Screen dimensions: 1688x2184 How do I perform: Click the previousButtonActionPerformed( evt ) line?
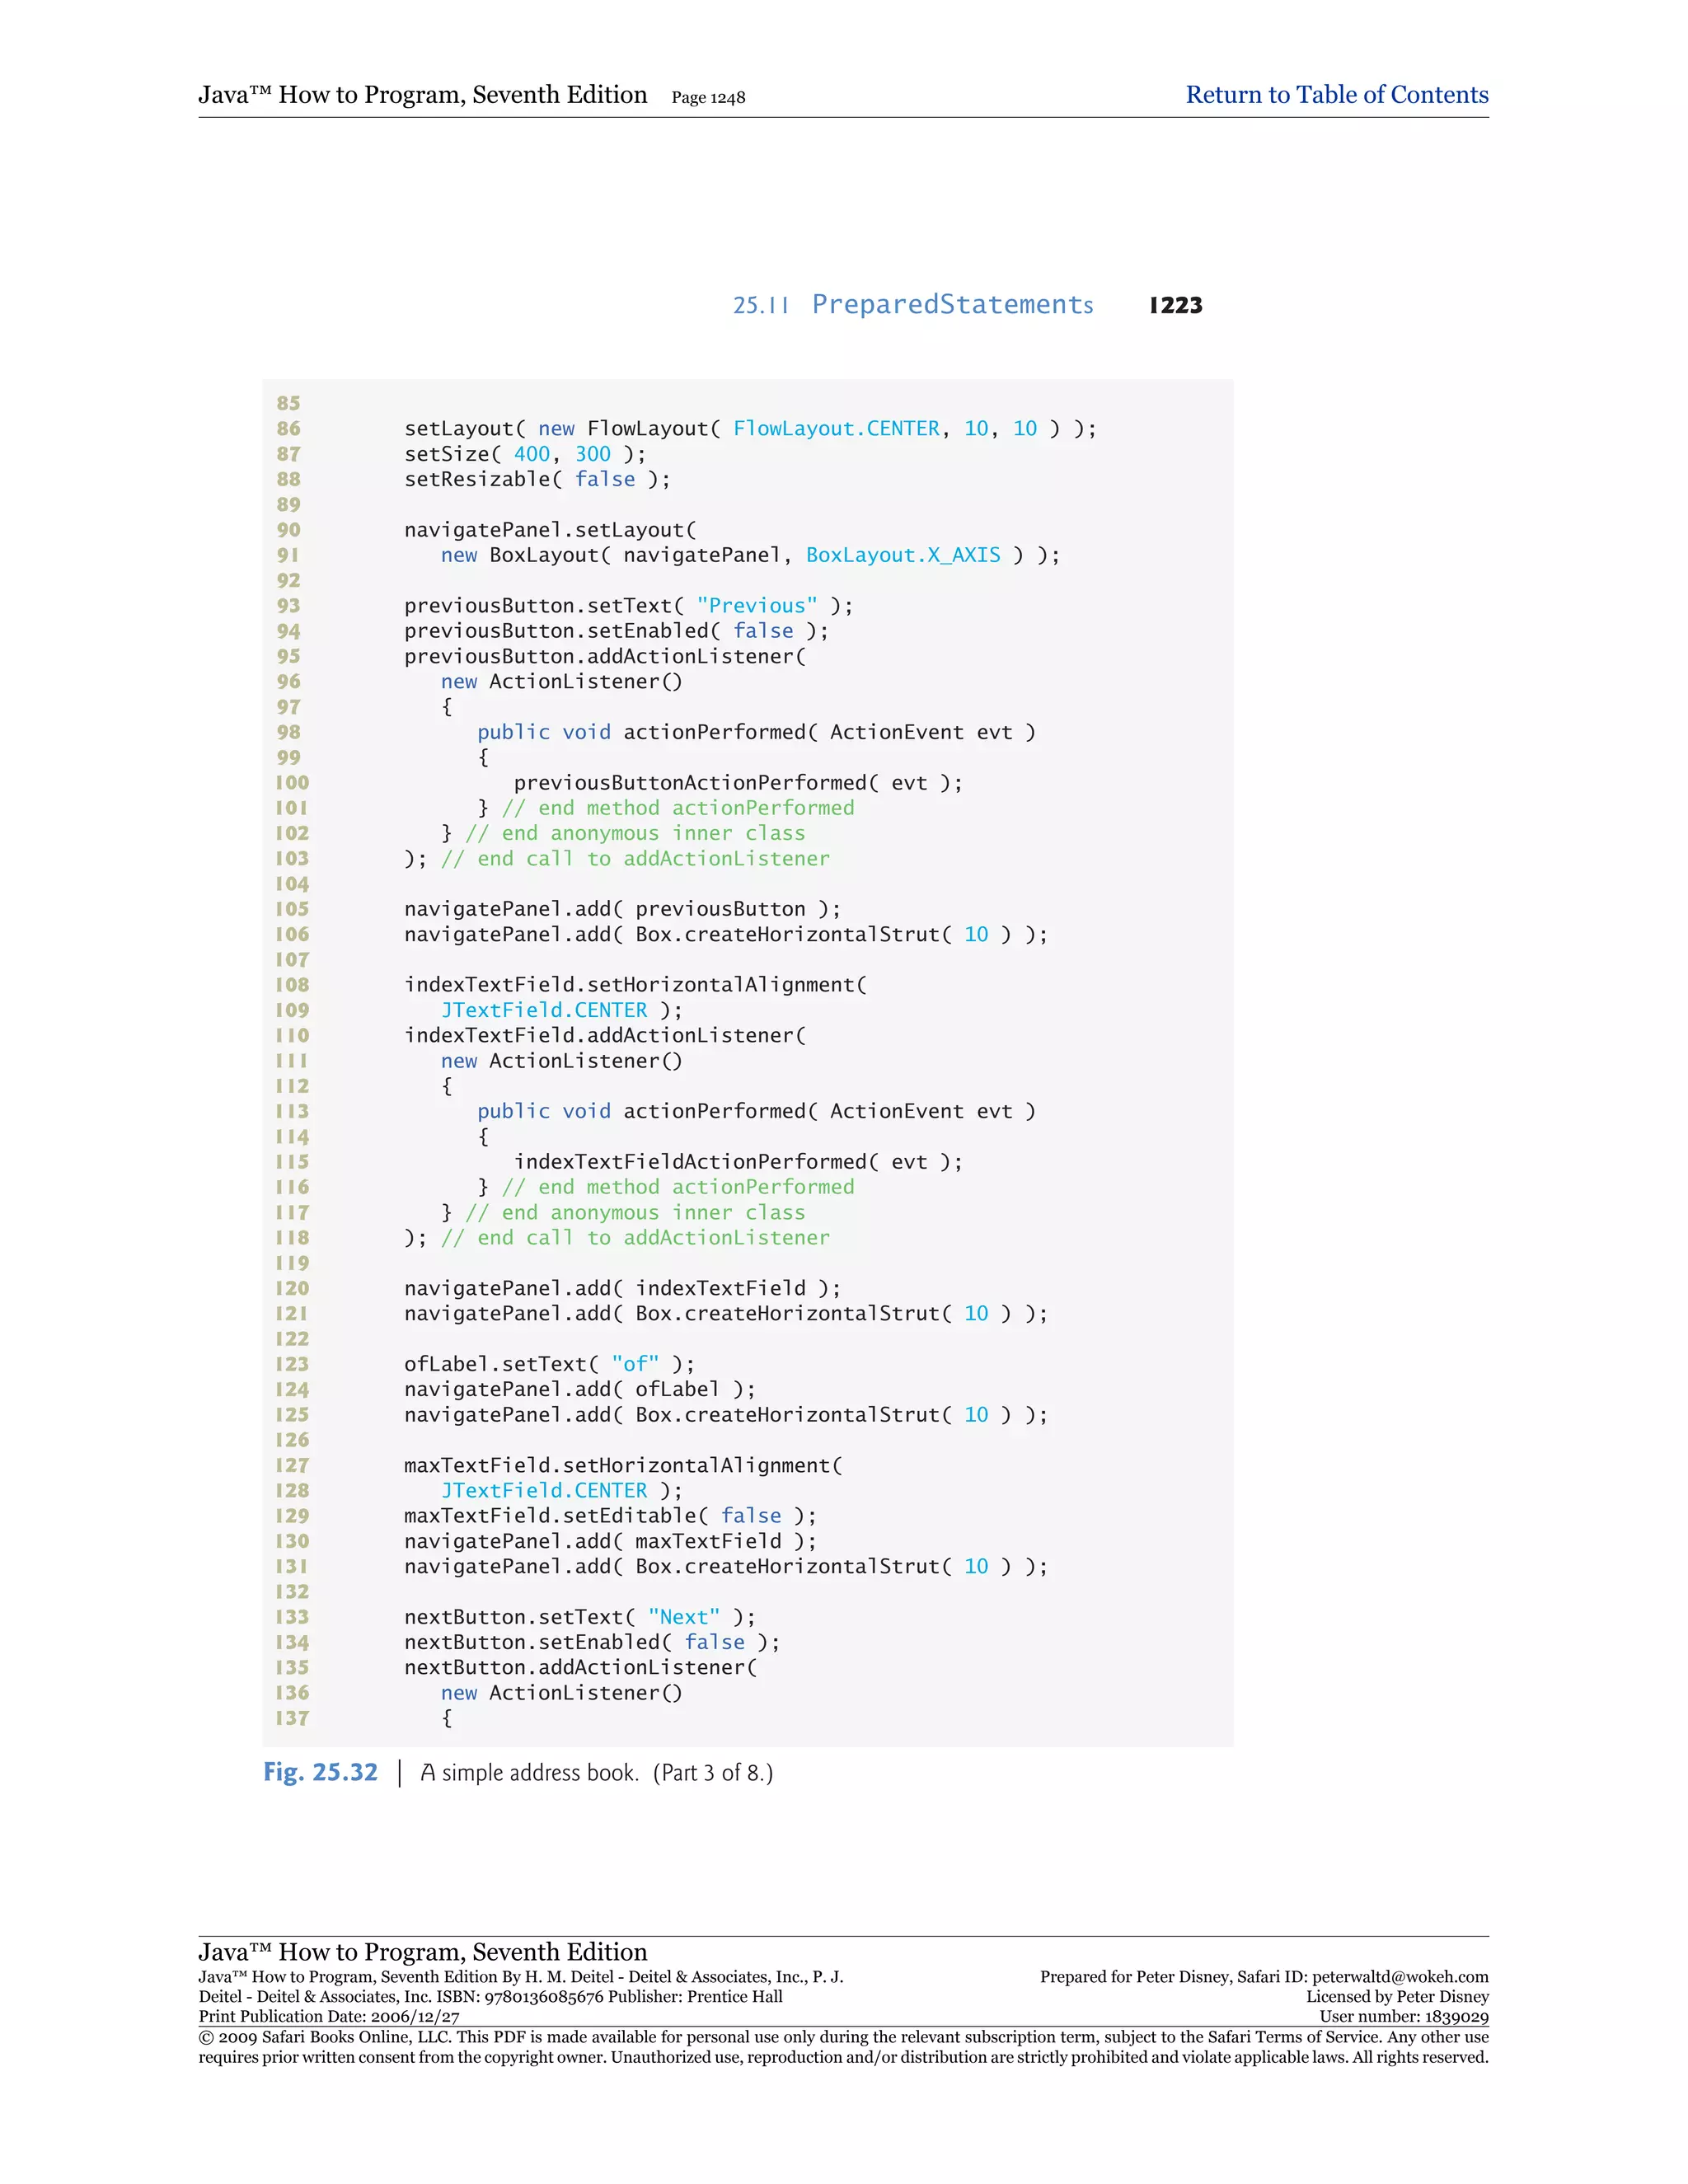point(738,783)
